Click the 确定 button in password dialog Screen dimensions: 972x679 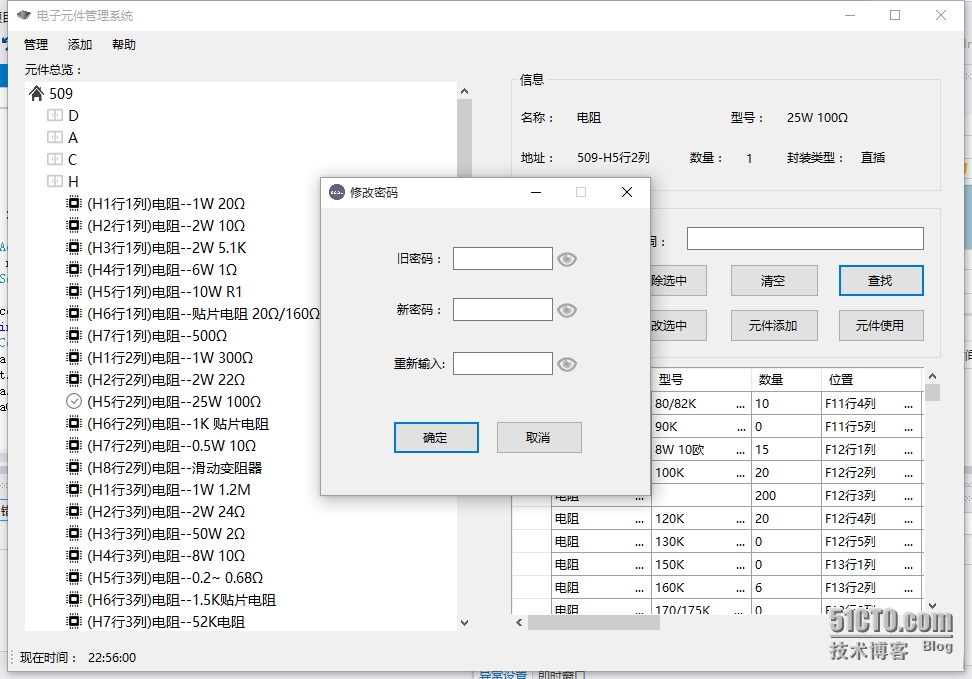(436, 438)
